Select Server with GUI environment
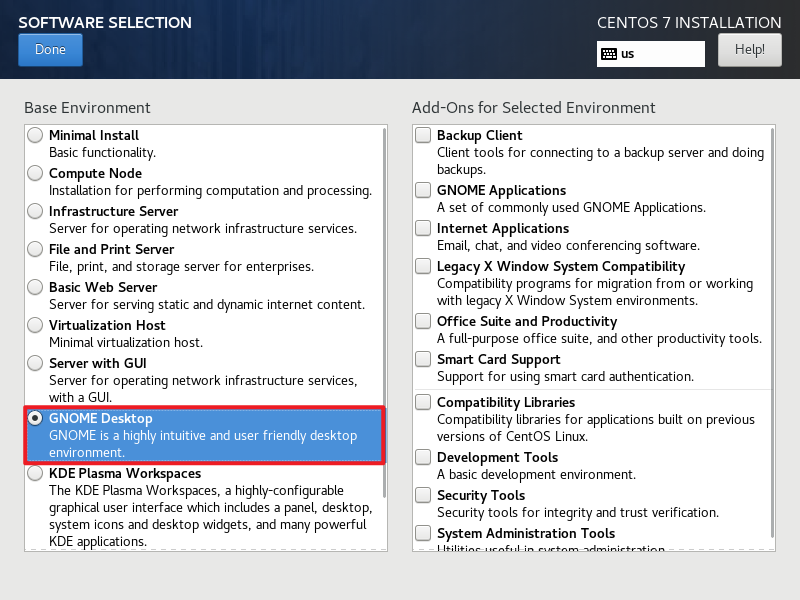Screen dimensions: 800x600 [35, 363]
